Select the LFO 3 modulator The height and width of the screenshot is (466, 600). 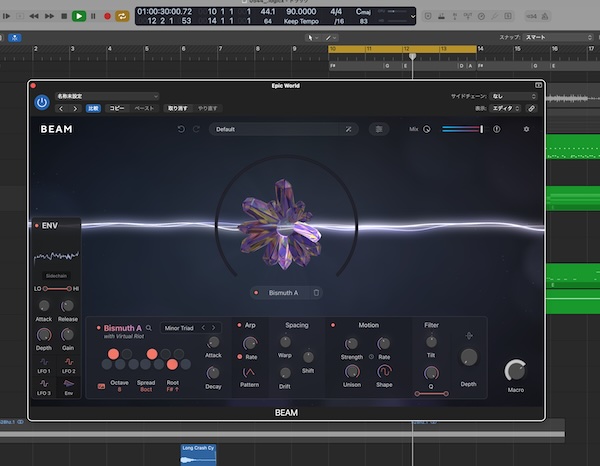pyautogui.click(x=44, y=387)
